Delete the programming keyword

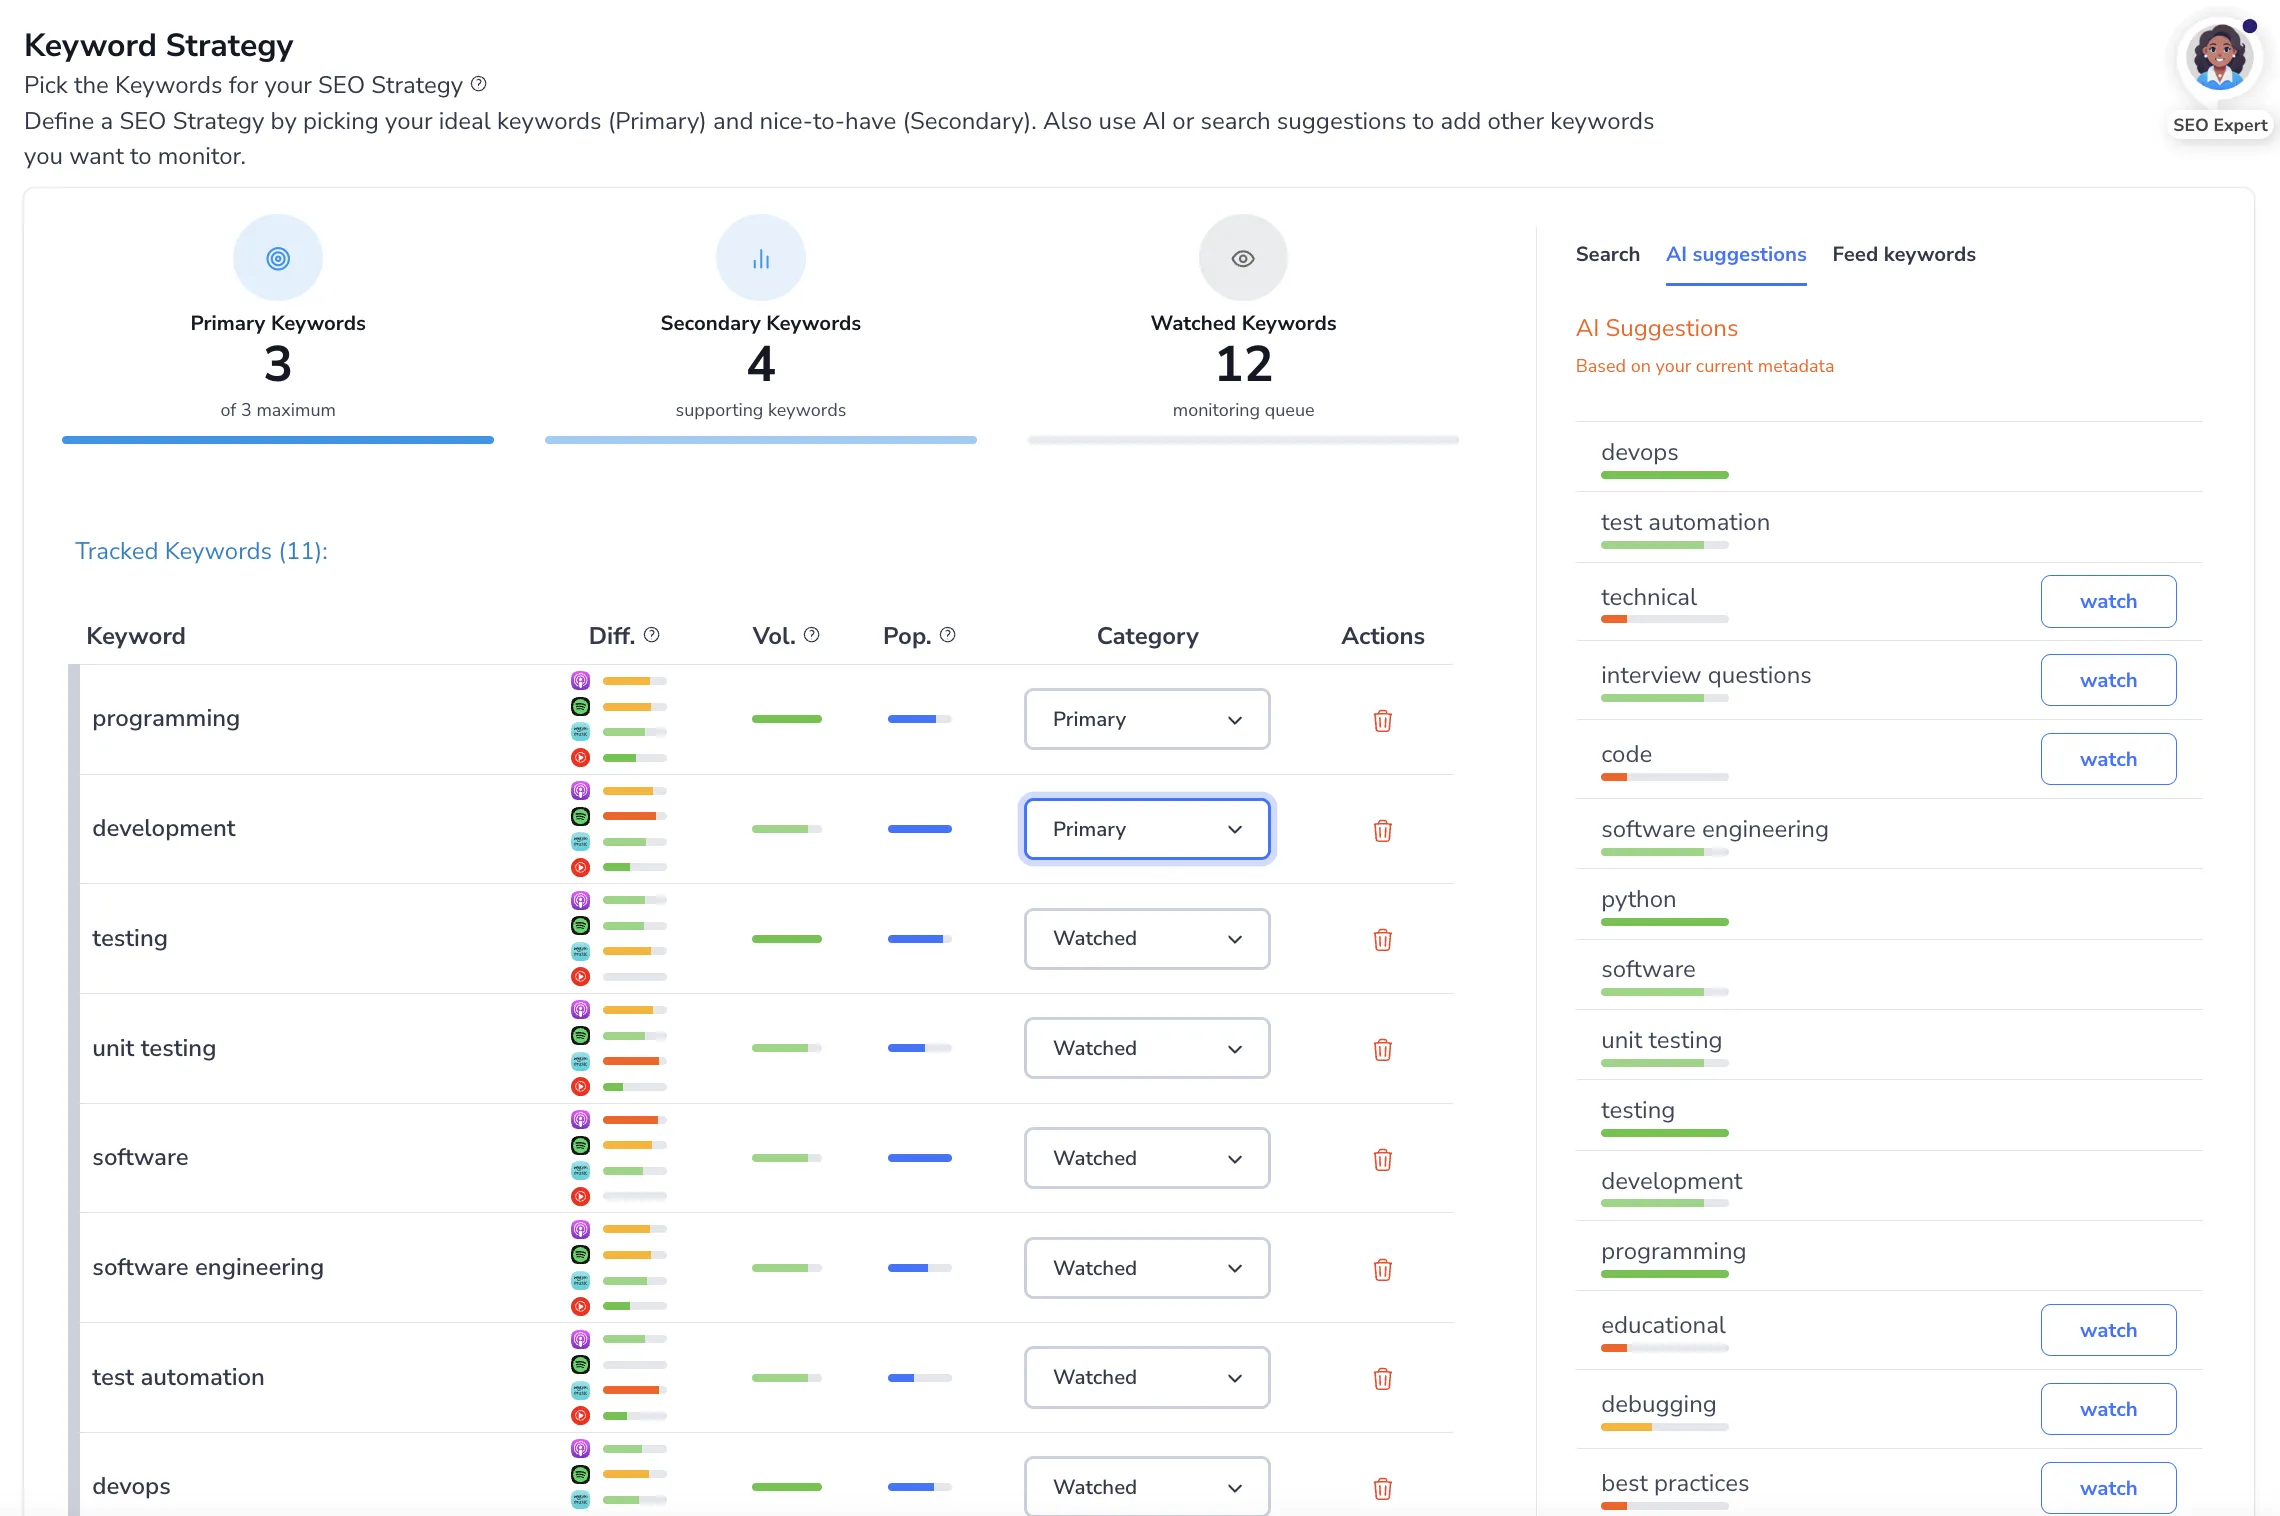tap(1382, 720)
